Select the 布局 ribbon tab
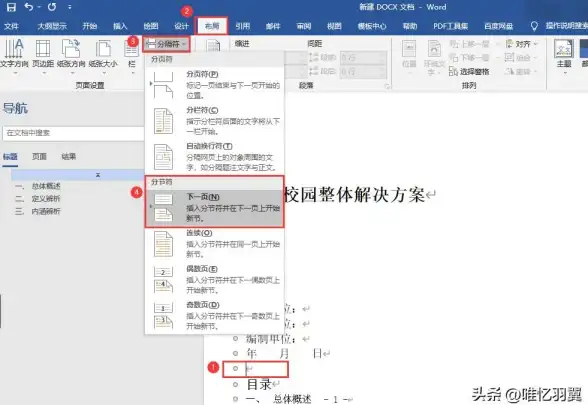This screenshot has height=405, width=588. click(x=212, y=26)
